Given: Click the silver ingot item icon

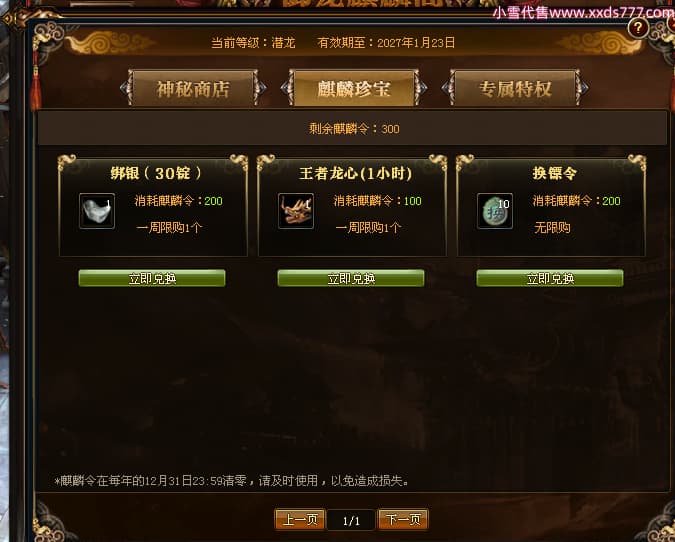Looking at the screenshot, I should (97, 211).
